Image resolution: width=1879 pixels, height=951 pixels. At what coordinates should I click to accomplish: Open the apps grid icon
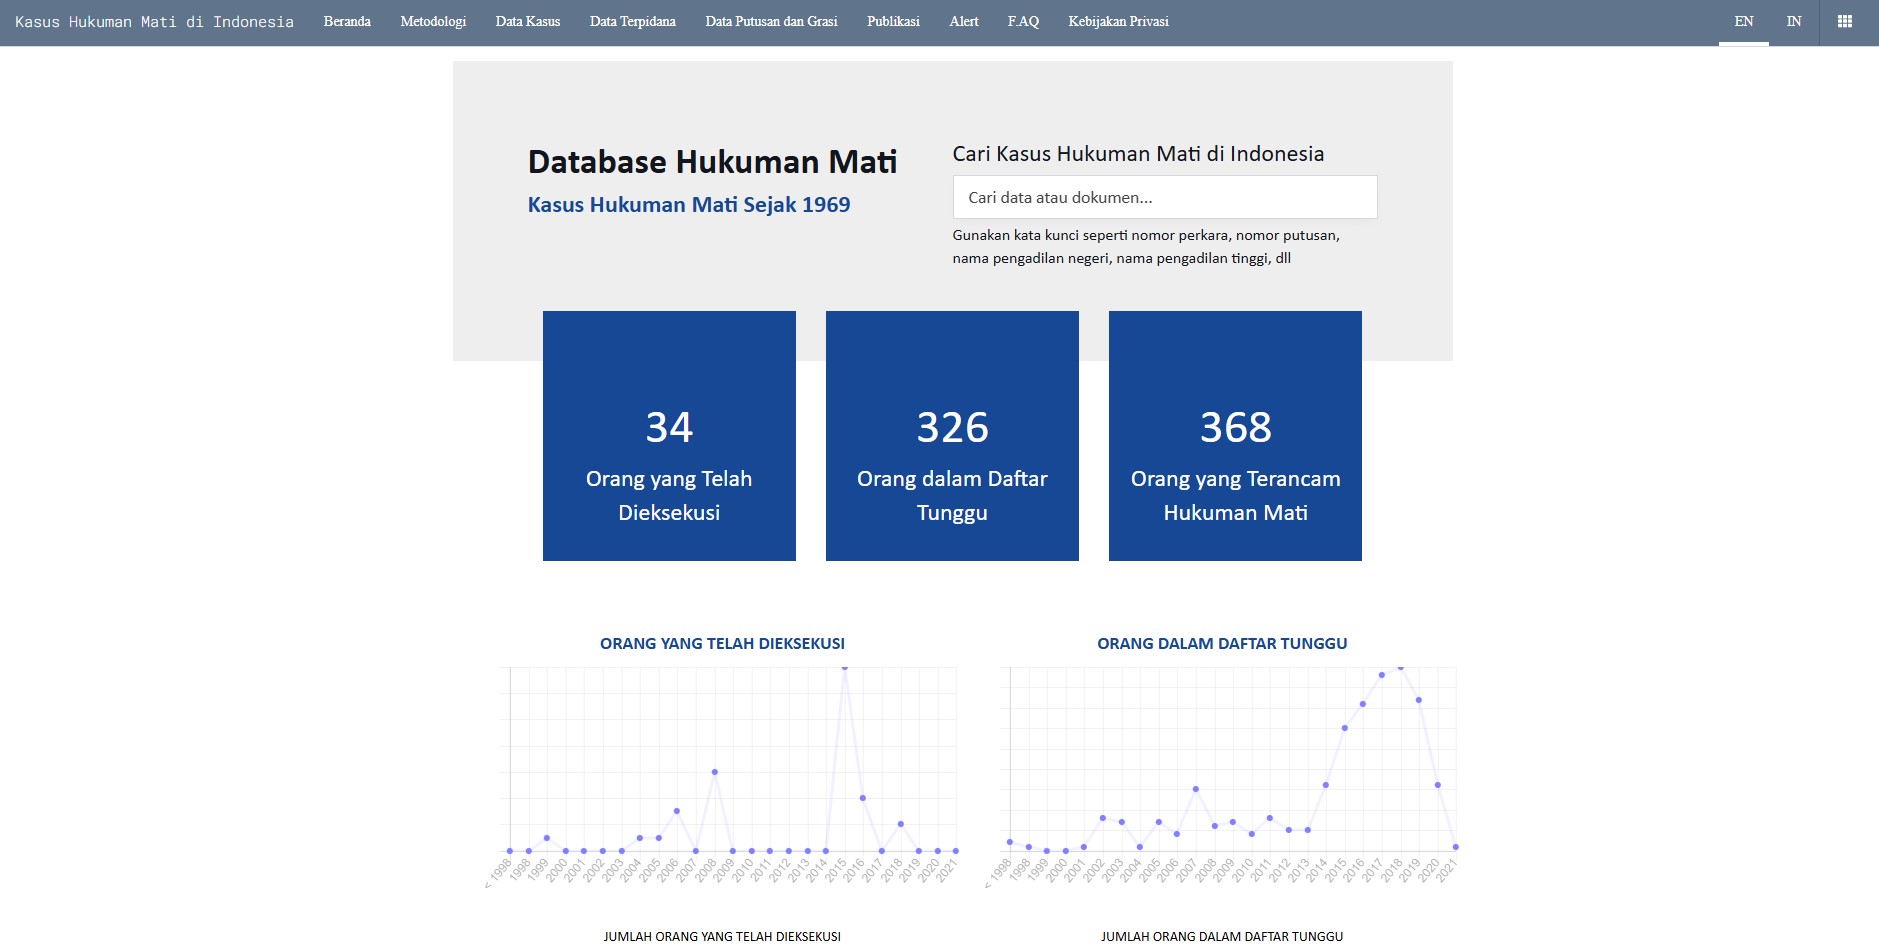tap(1845, 22)
